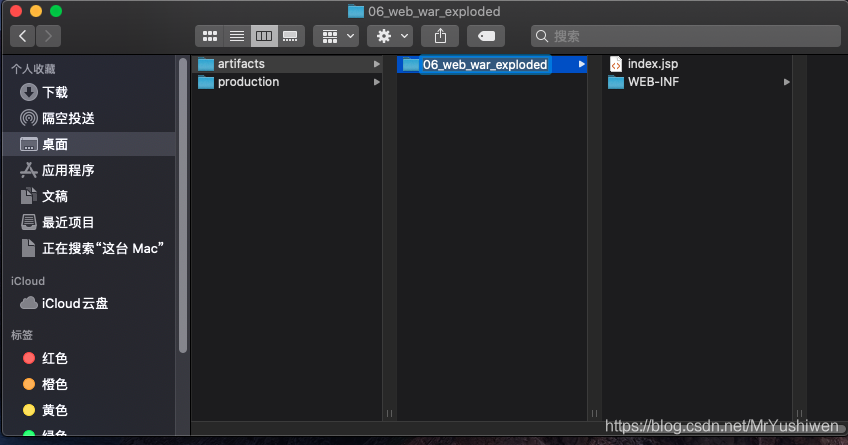This screenshot has height=445, width=848.
Task: Open 最近项目 in the sidebar
Action: tap(89, 222)
